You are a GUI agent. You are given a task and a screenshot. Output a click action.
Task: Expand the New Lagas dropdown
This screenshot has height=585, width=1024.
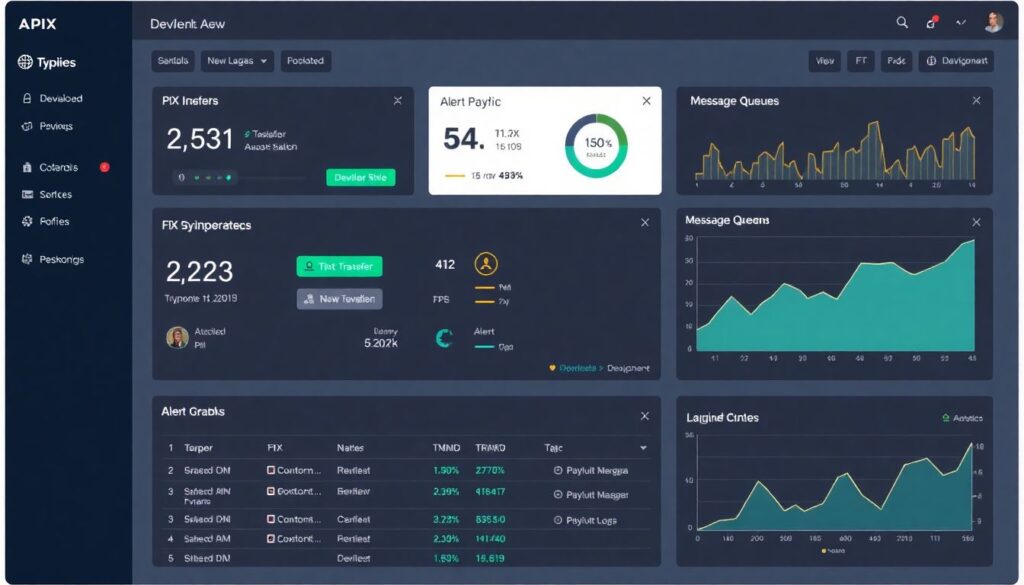(x=237, y=61)
